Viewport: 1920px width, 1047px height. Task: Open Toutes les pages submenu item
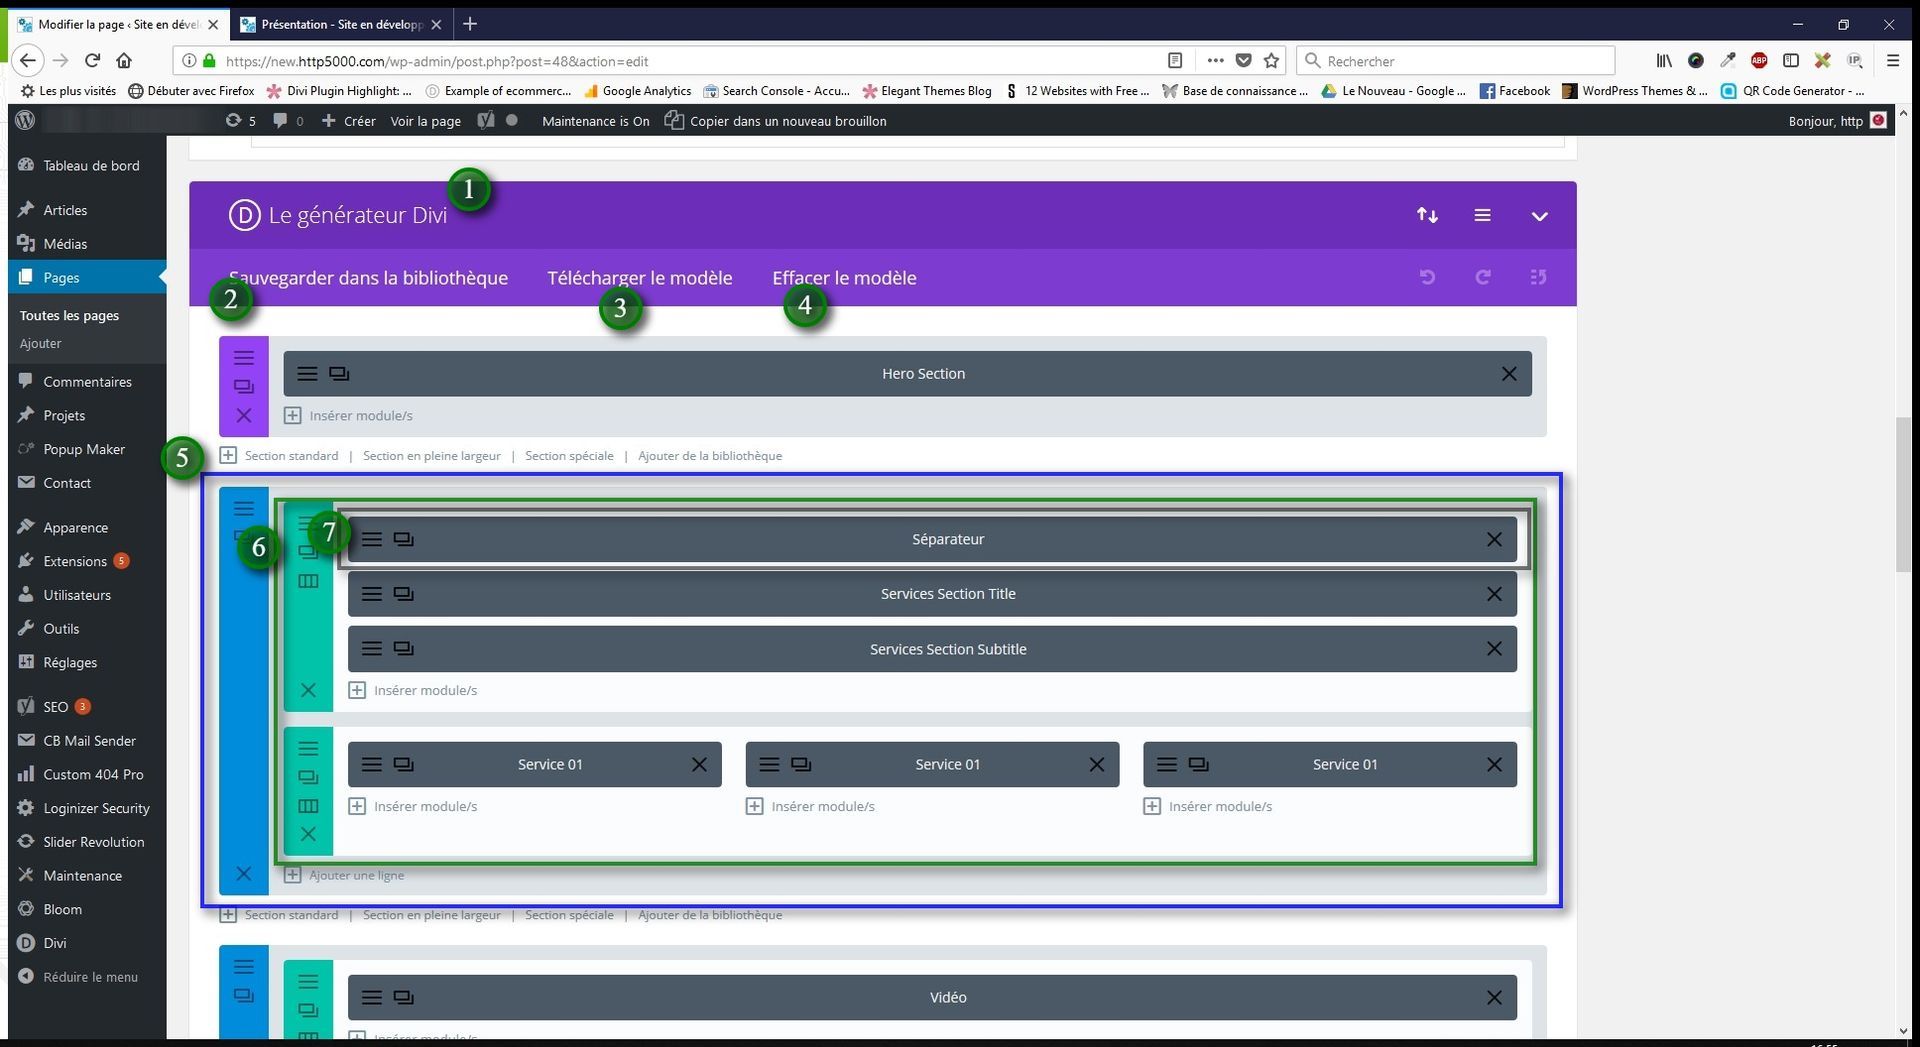(x=69, y=315)
